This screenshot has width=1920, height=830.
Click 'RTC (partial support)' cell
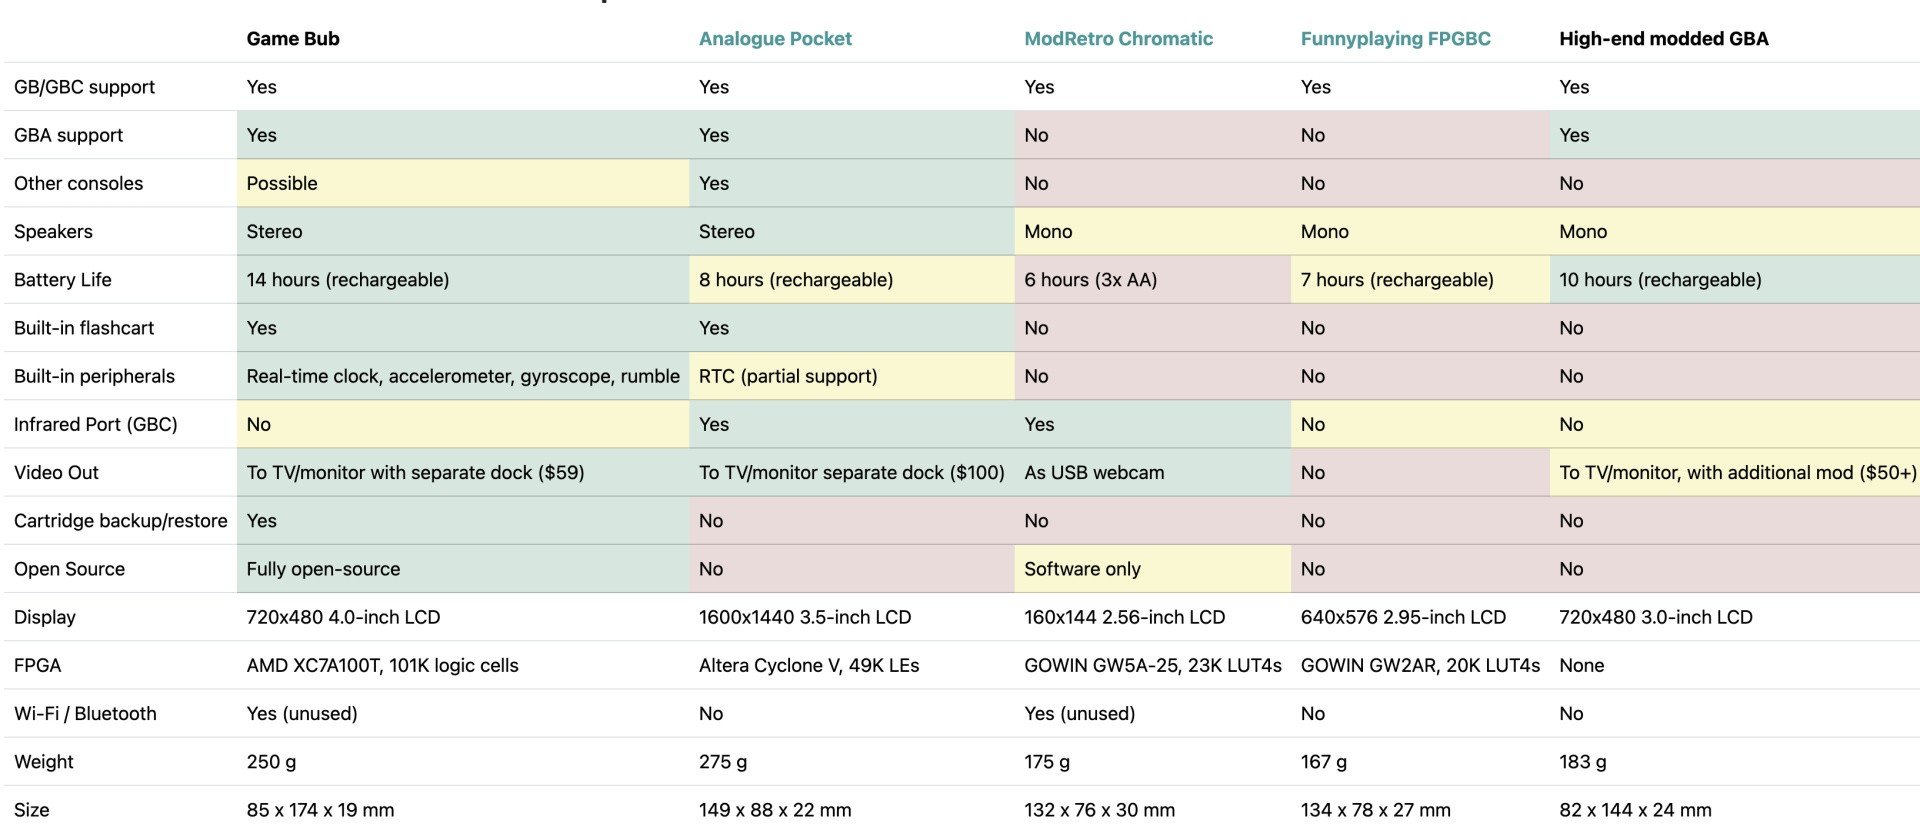[x=852, y=376]
